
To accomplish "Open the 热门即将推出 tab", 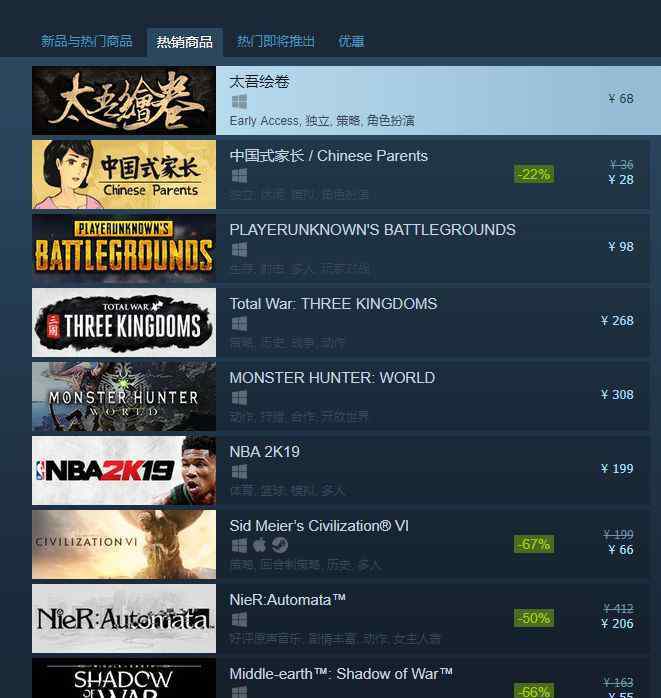I will 276,41.
